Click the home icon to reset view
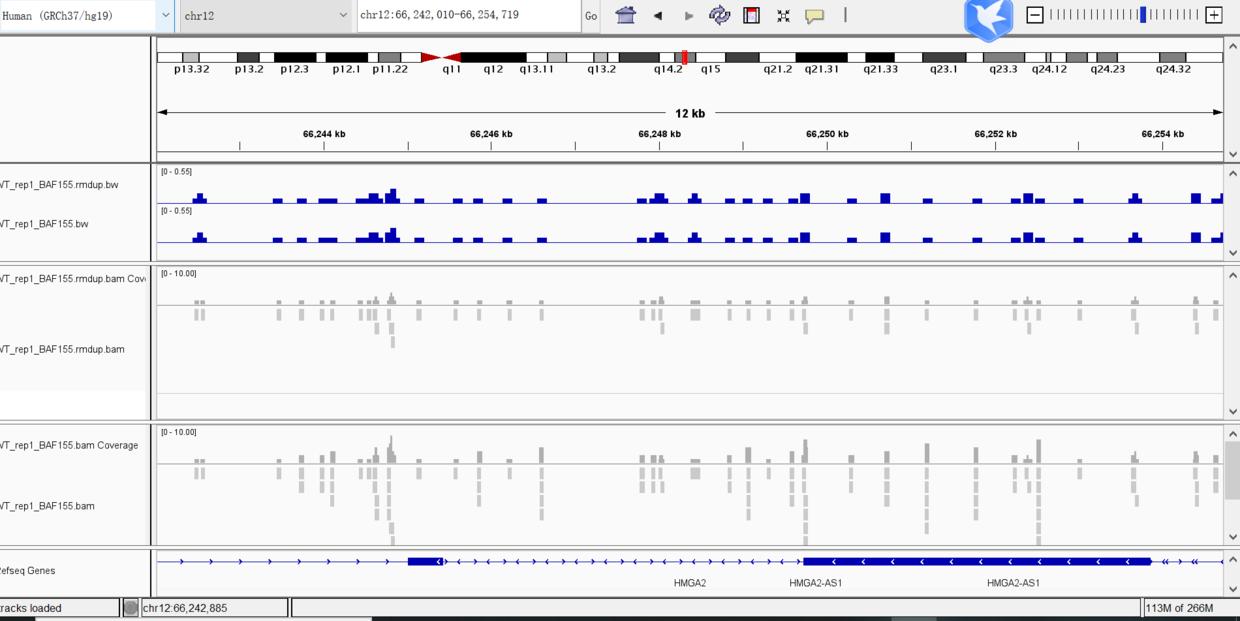Screen dimensions: 1240x621 tap(626, 15)
